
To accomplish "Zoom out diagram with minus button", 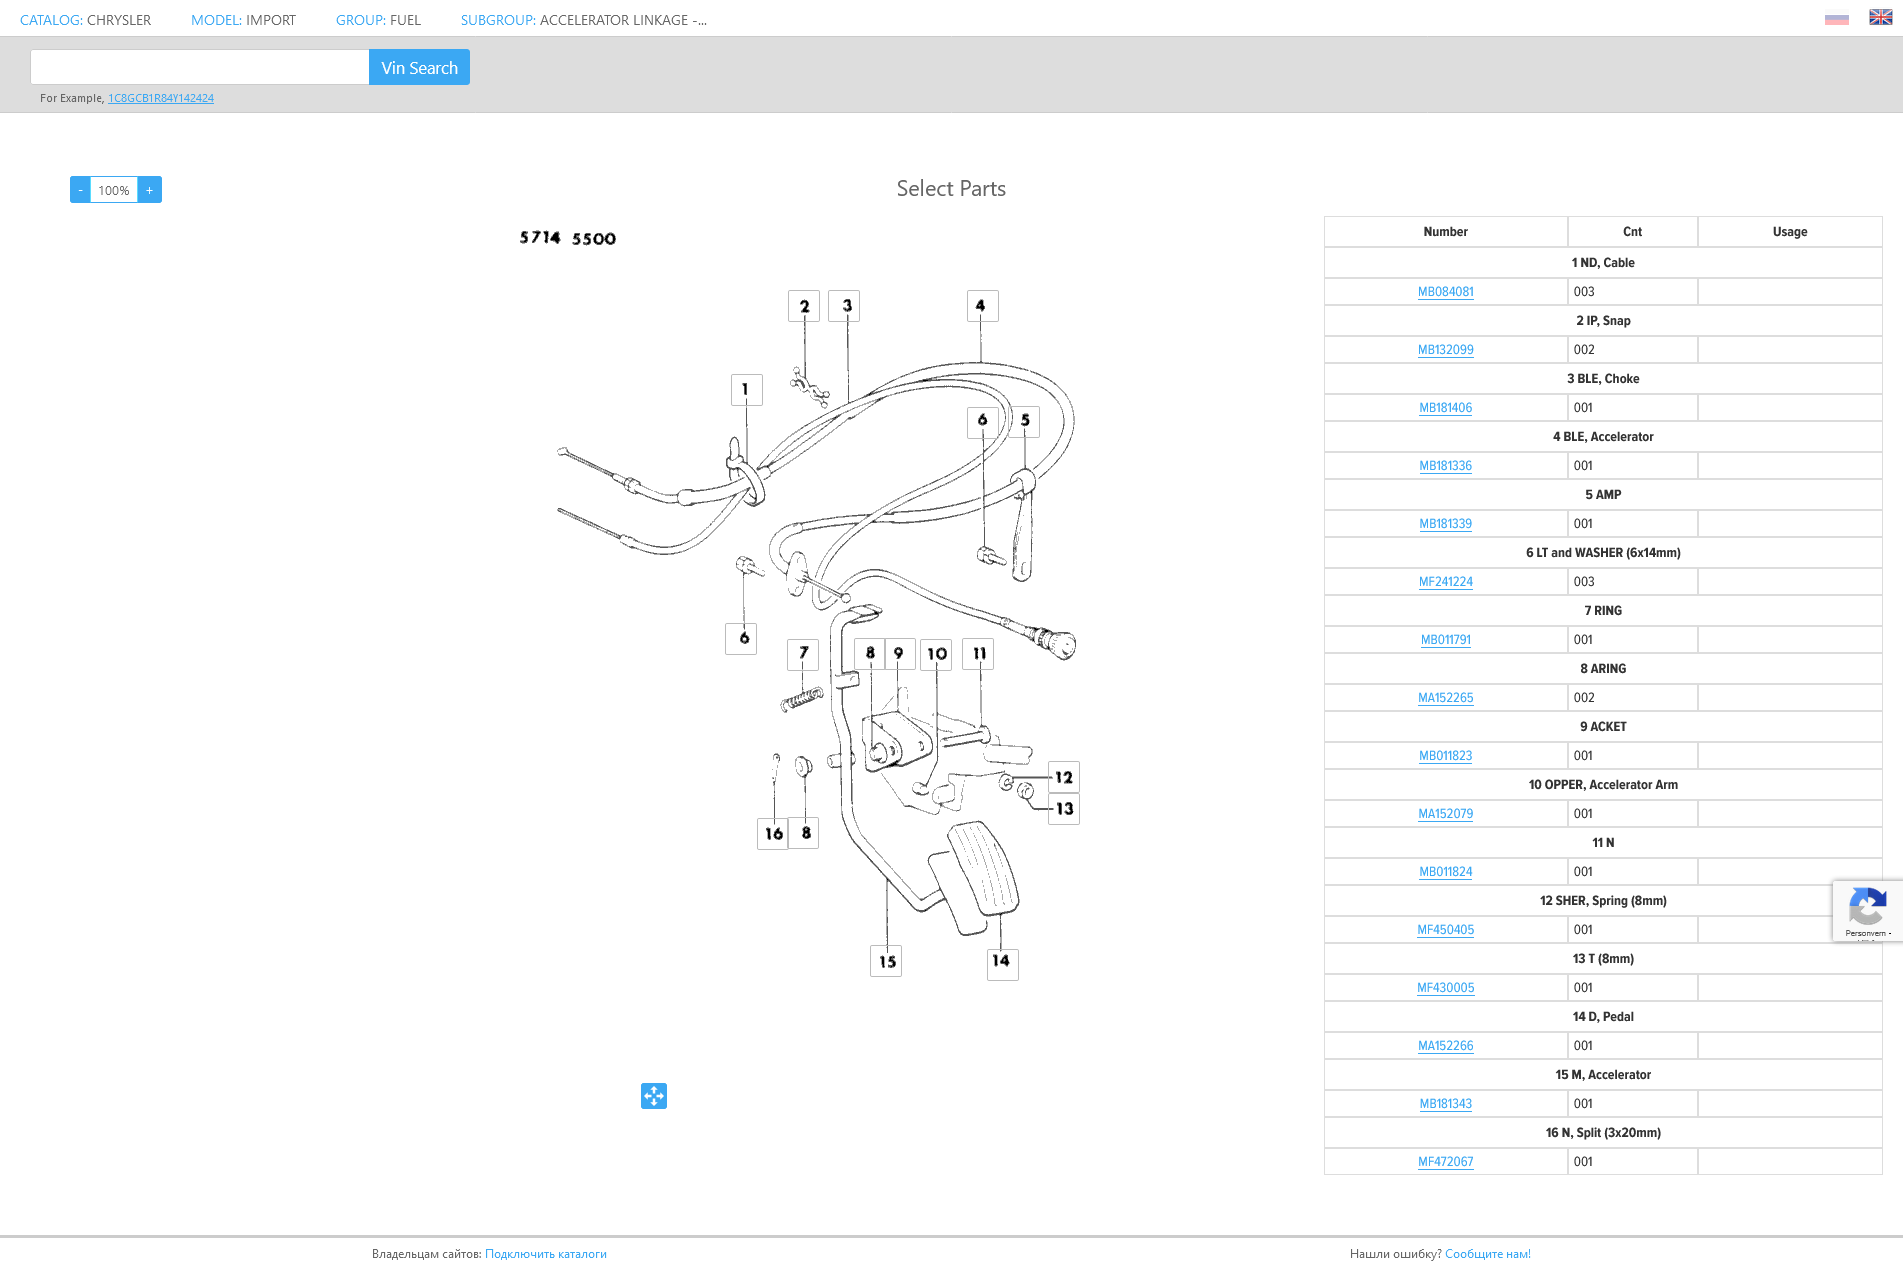I will [x=80, y=190].
